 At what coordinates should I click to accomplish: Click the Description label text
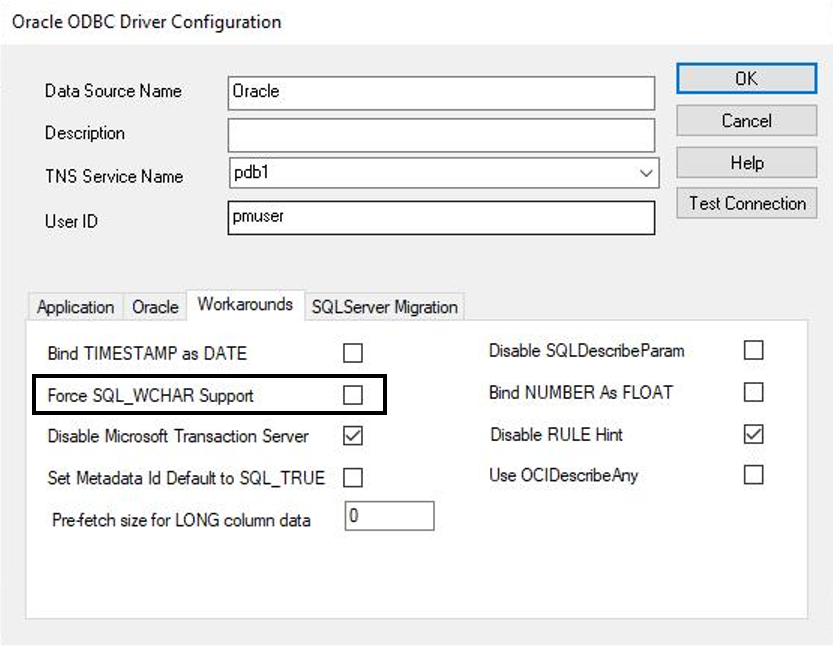(85, 133)
